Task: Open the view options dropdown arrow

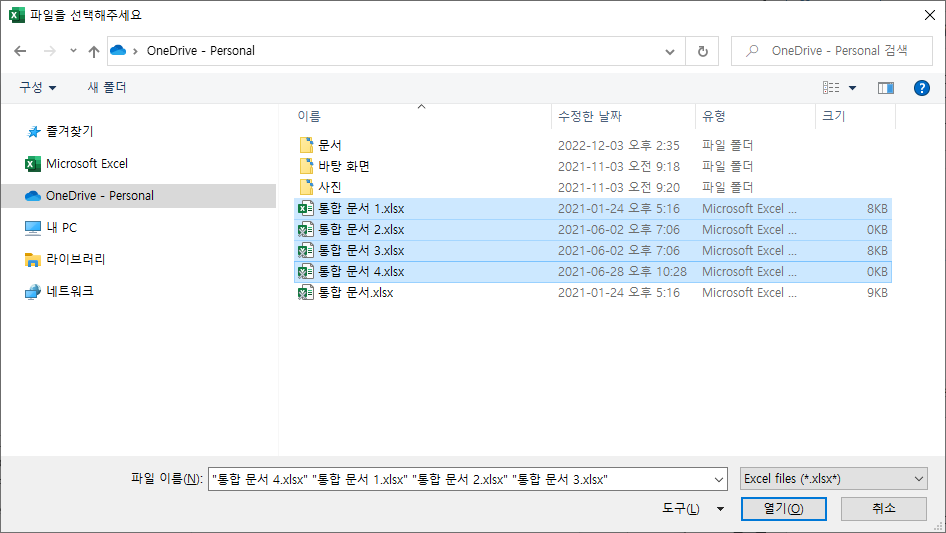Action: [852, 88]
